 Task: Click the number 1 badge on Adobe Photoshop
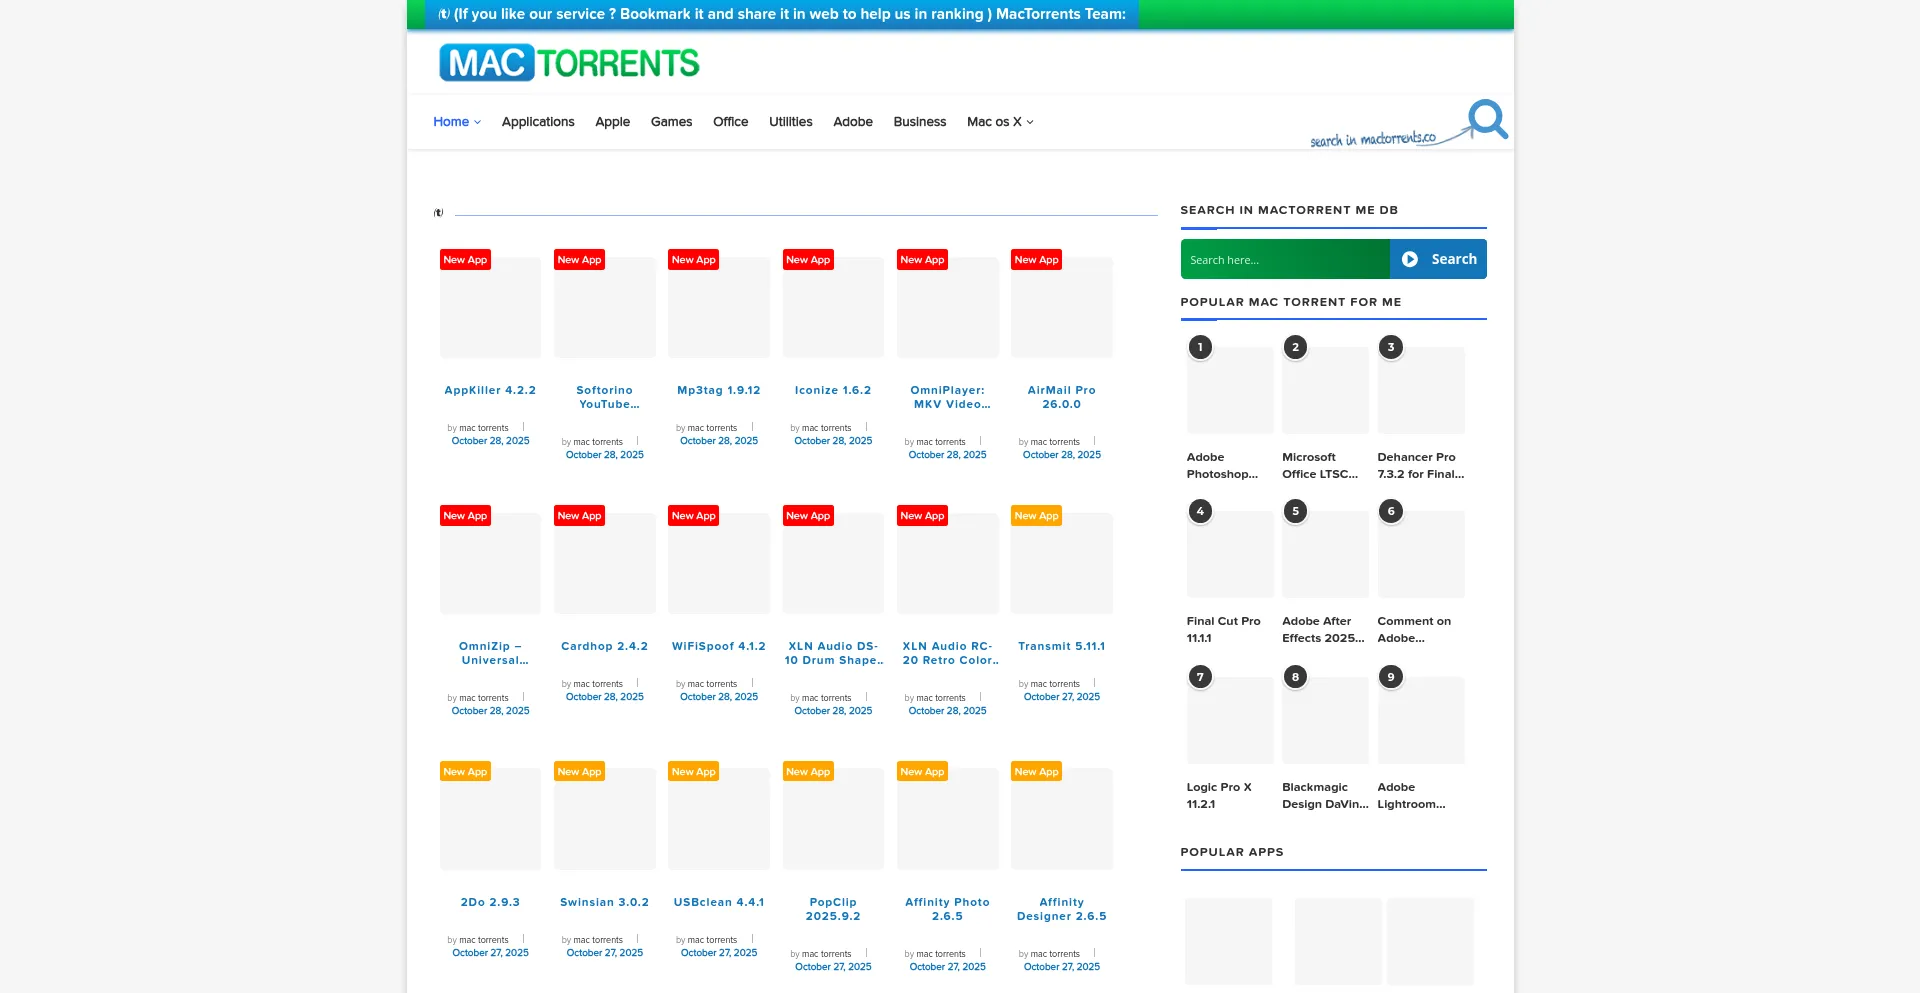(1200, 347)
